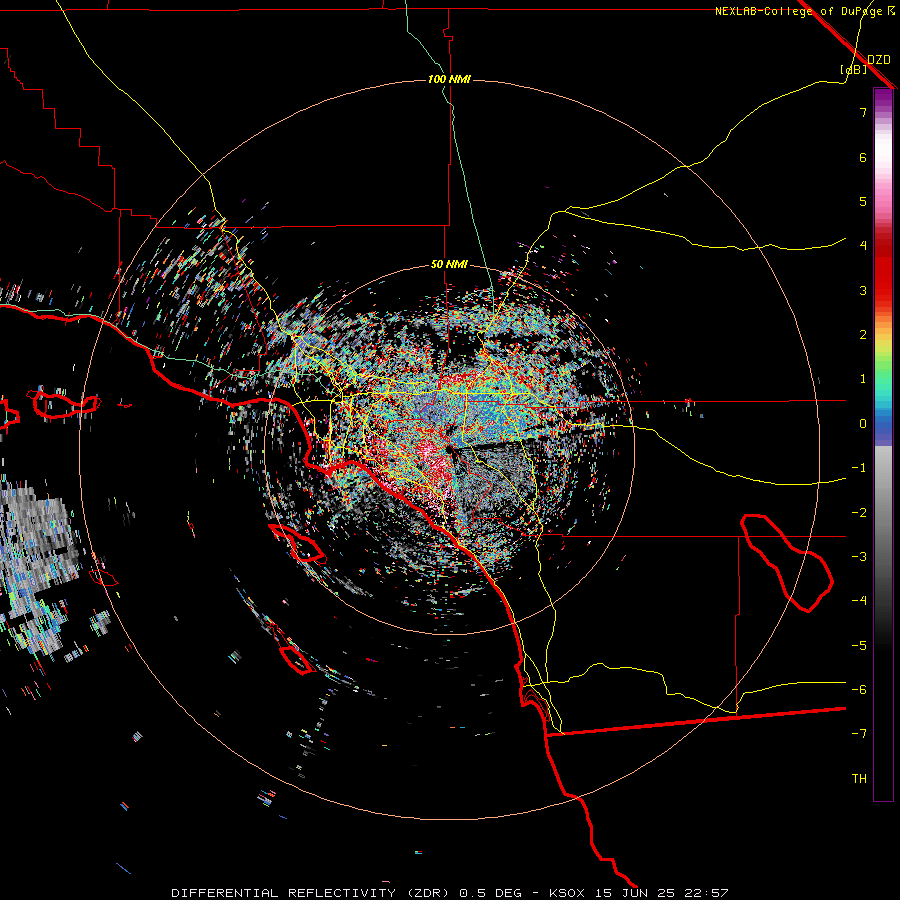Click the 2 value on the color scale
Viewport: 900px width, 900px height.
863,335
